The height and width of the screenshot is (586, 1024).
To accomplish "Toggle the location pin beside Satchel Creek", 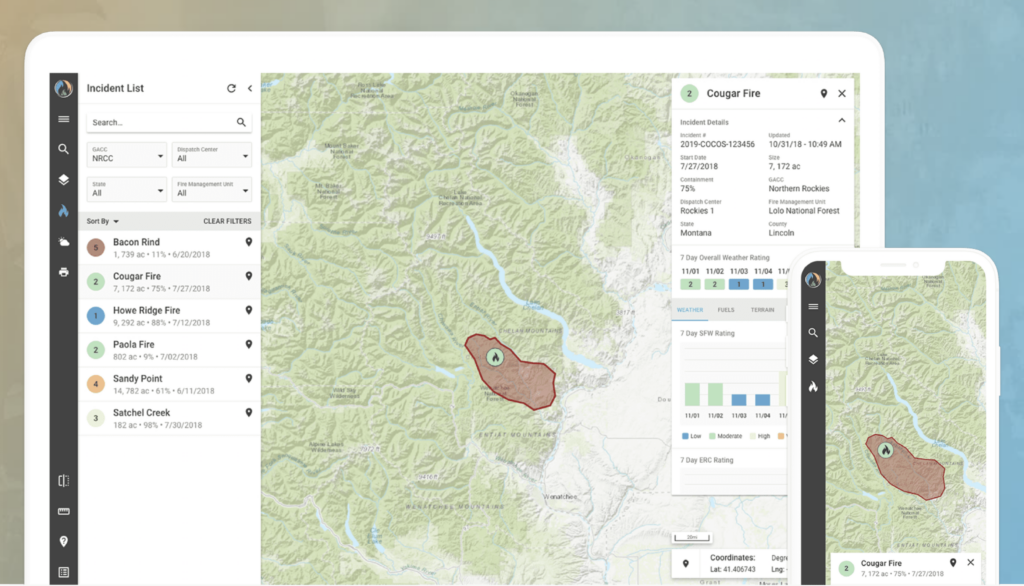I will tap(249, 411).
